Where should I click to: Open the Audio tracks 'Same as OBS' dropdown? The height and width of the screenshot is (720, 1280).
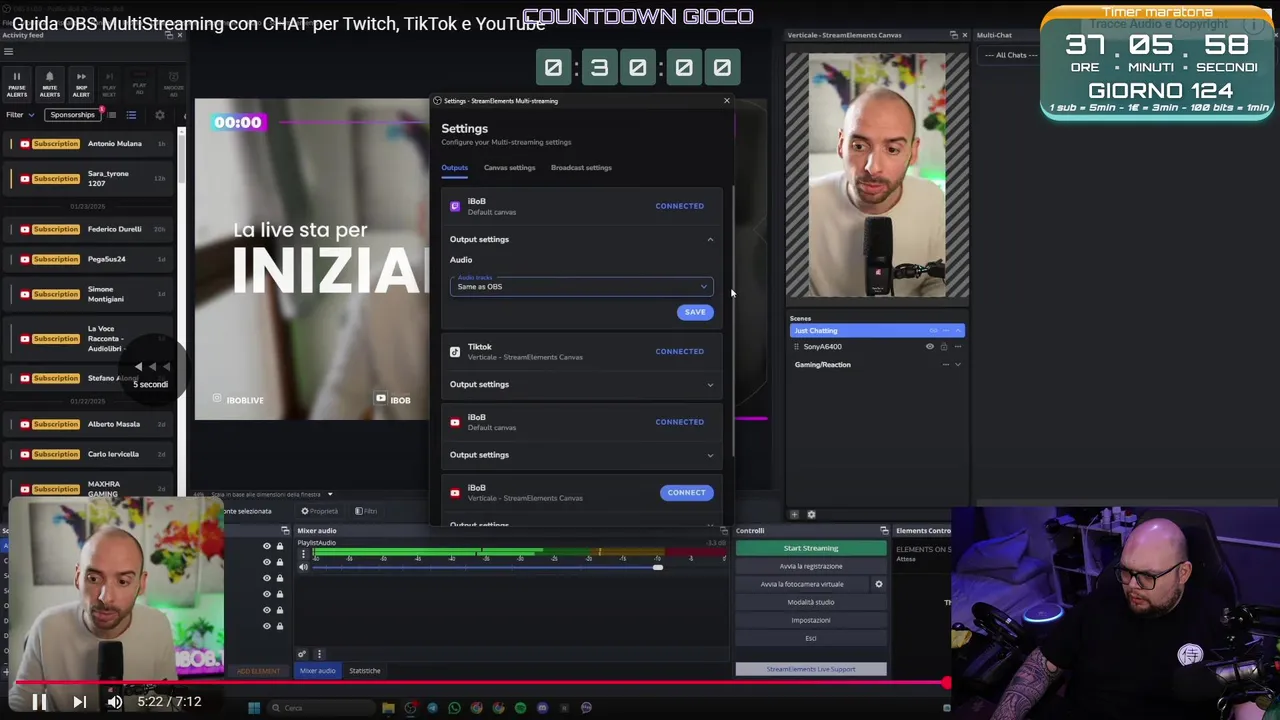[581, 286]
